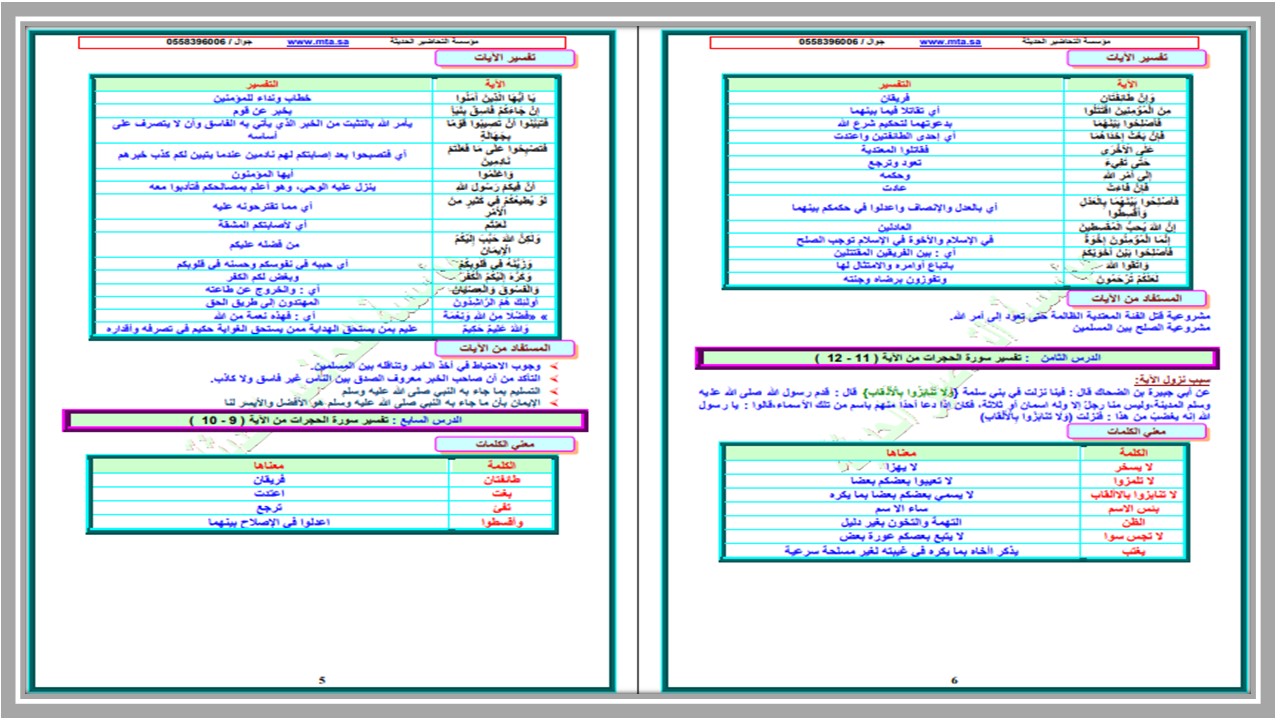Click word cell 'طائفتان' in page 5 vocabulary table
Viewport: 1280px width, 720px height.
pyautogui.click(x=503, y=479)
